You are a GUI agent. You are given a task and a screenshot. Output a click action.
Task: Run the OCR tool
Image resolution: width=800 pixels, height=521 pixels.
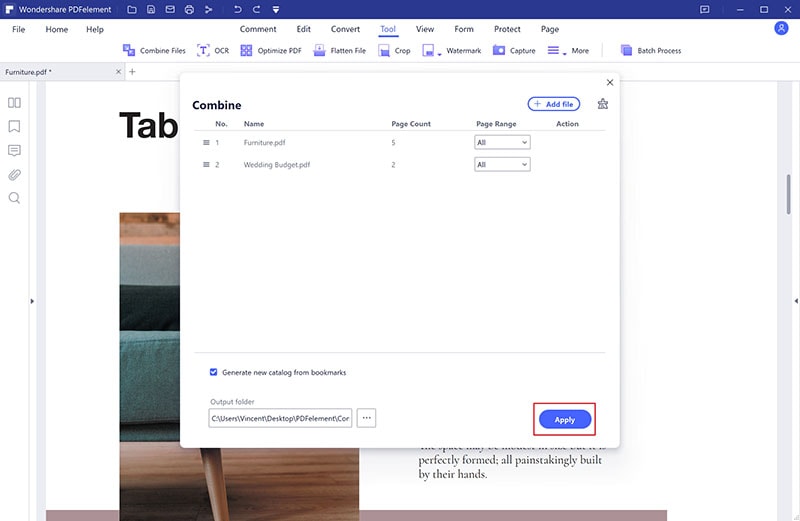click(x=213, y=51)
